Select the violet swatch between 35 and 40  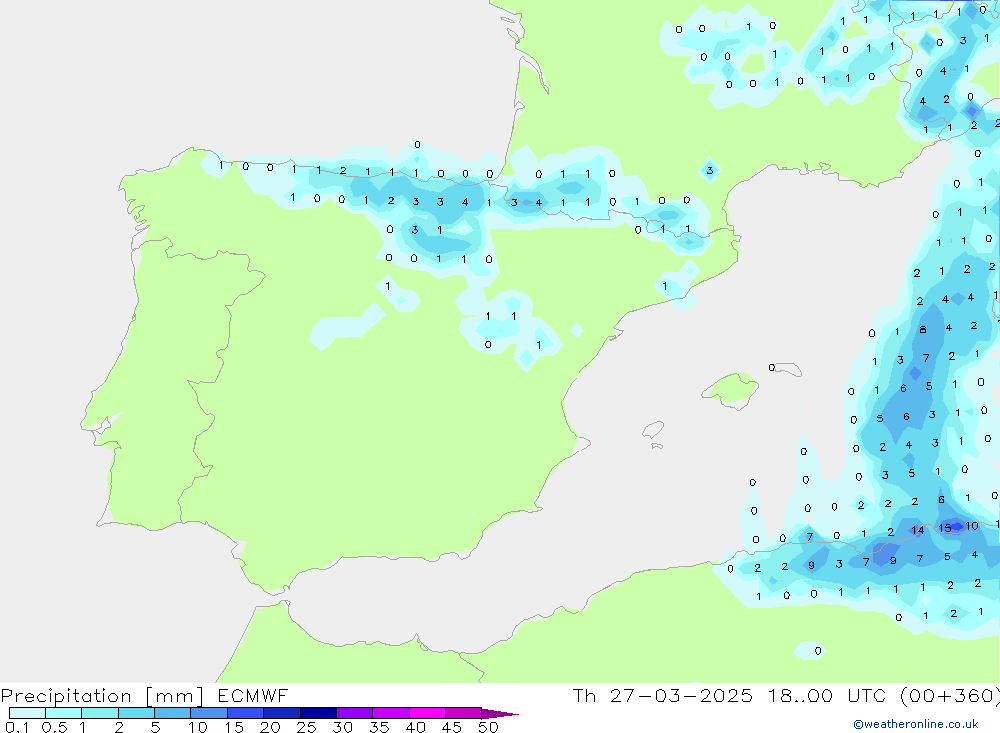tap(391, 713)
